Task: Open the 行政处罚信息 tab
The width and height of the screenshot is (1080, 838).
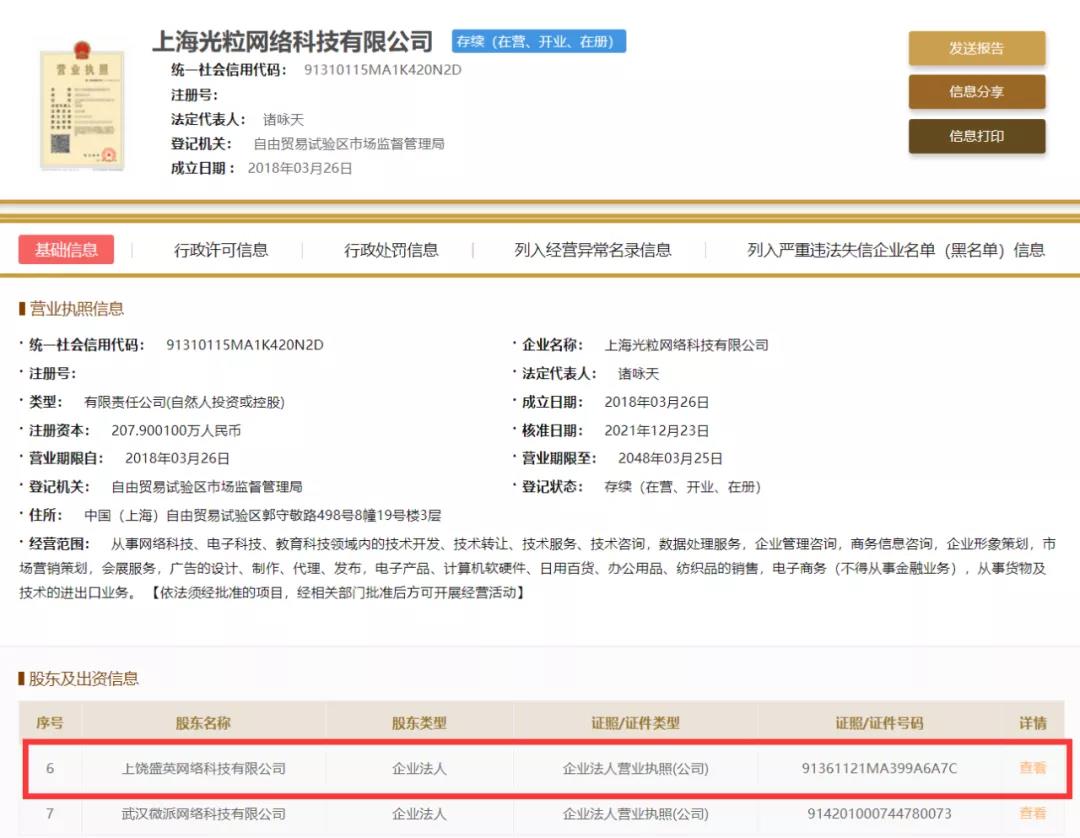Action: [391, 250]
